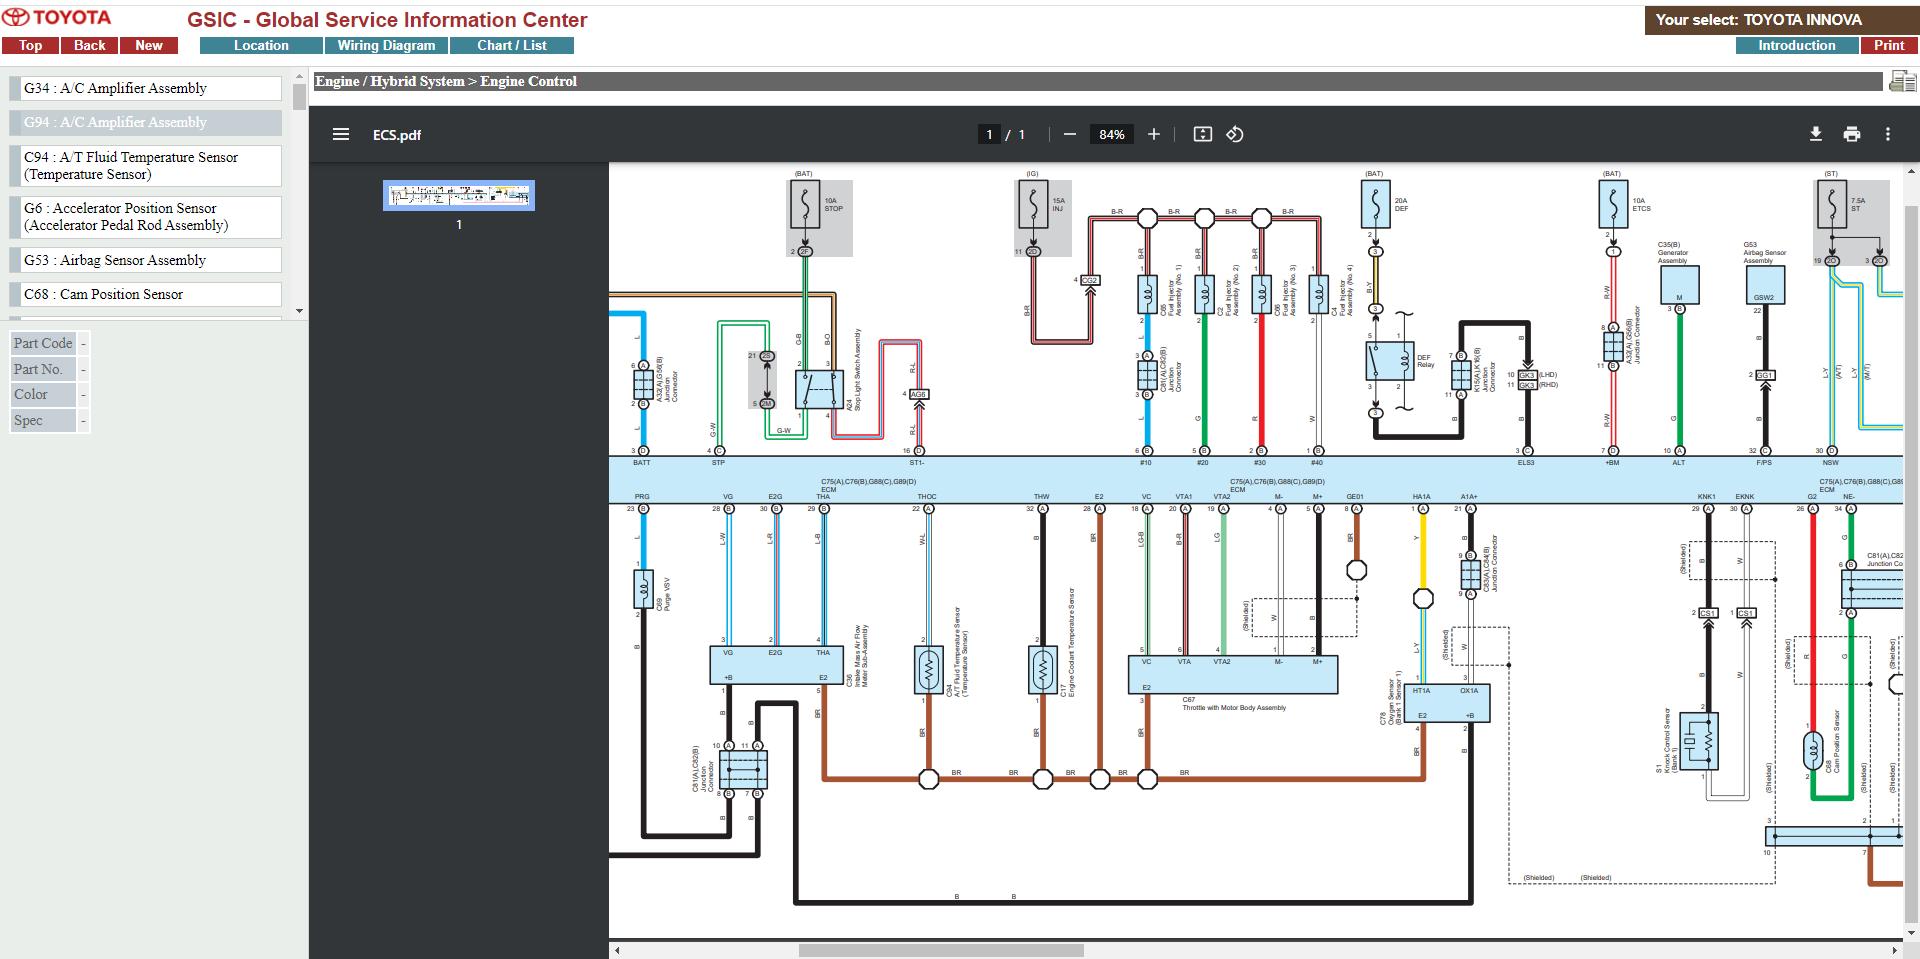Screen dimensions: 1920x959
Task: Click the Engine Control breadcrumb text
Action: click(528, 82)
